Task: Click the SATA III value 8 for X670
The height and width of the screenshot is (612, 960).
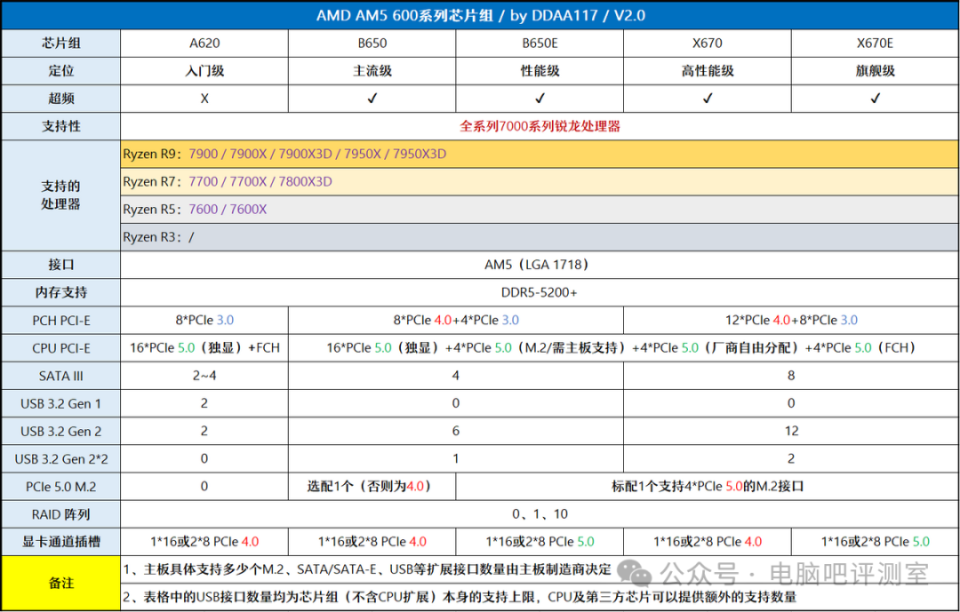Action: click(x=791, y=376)
